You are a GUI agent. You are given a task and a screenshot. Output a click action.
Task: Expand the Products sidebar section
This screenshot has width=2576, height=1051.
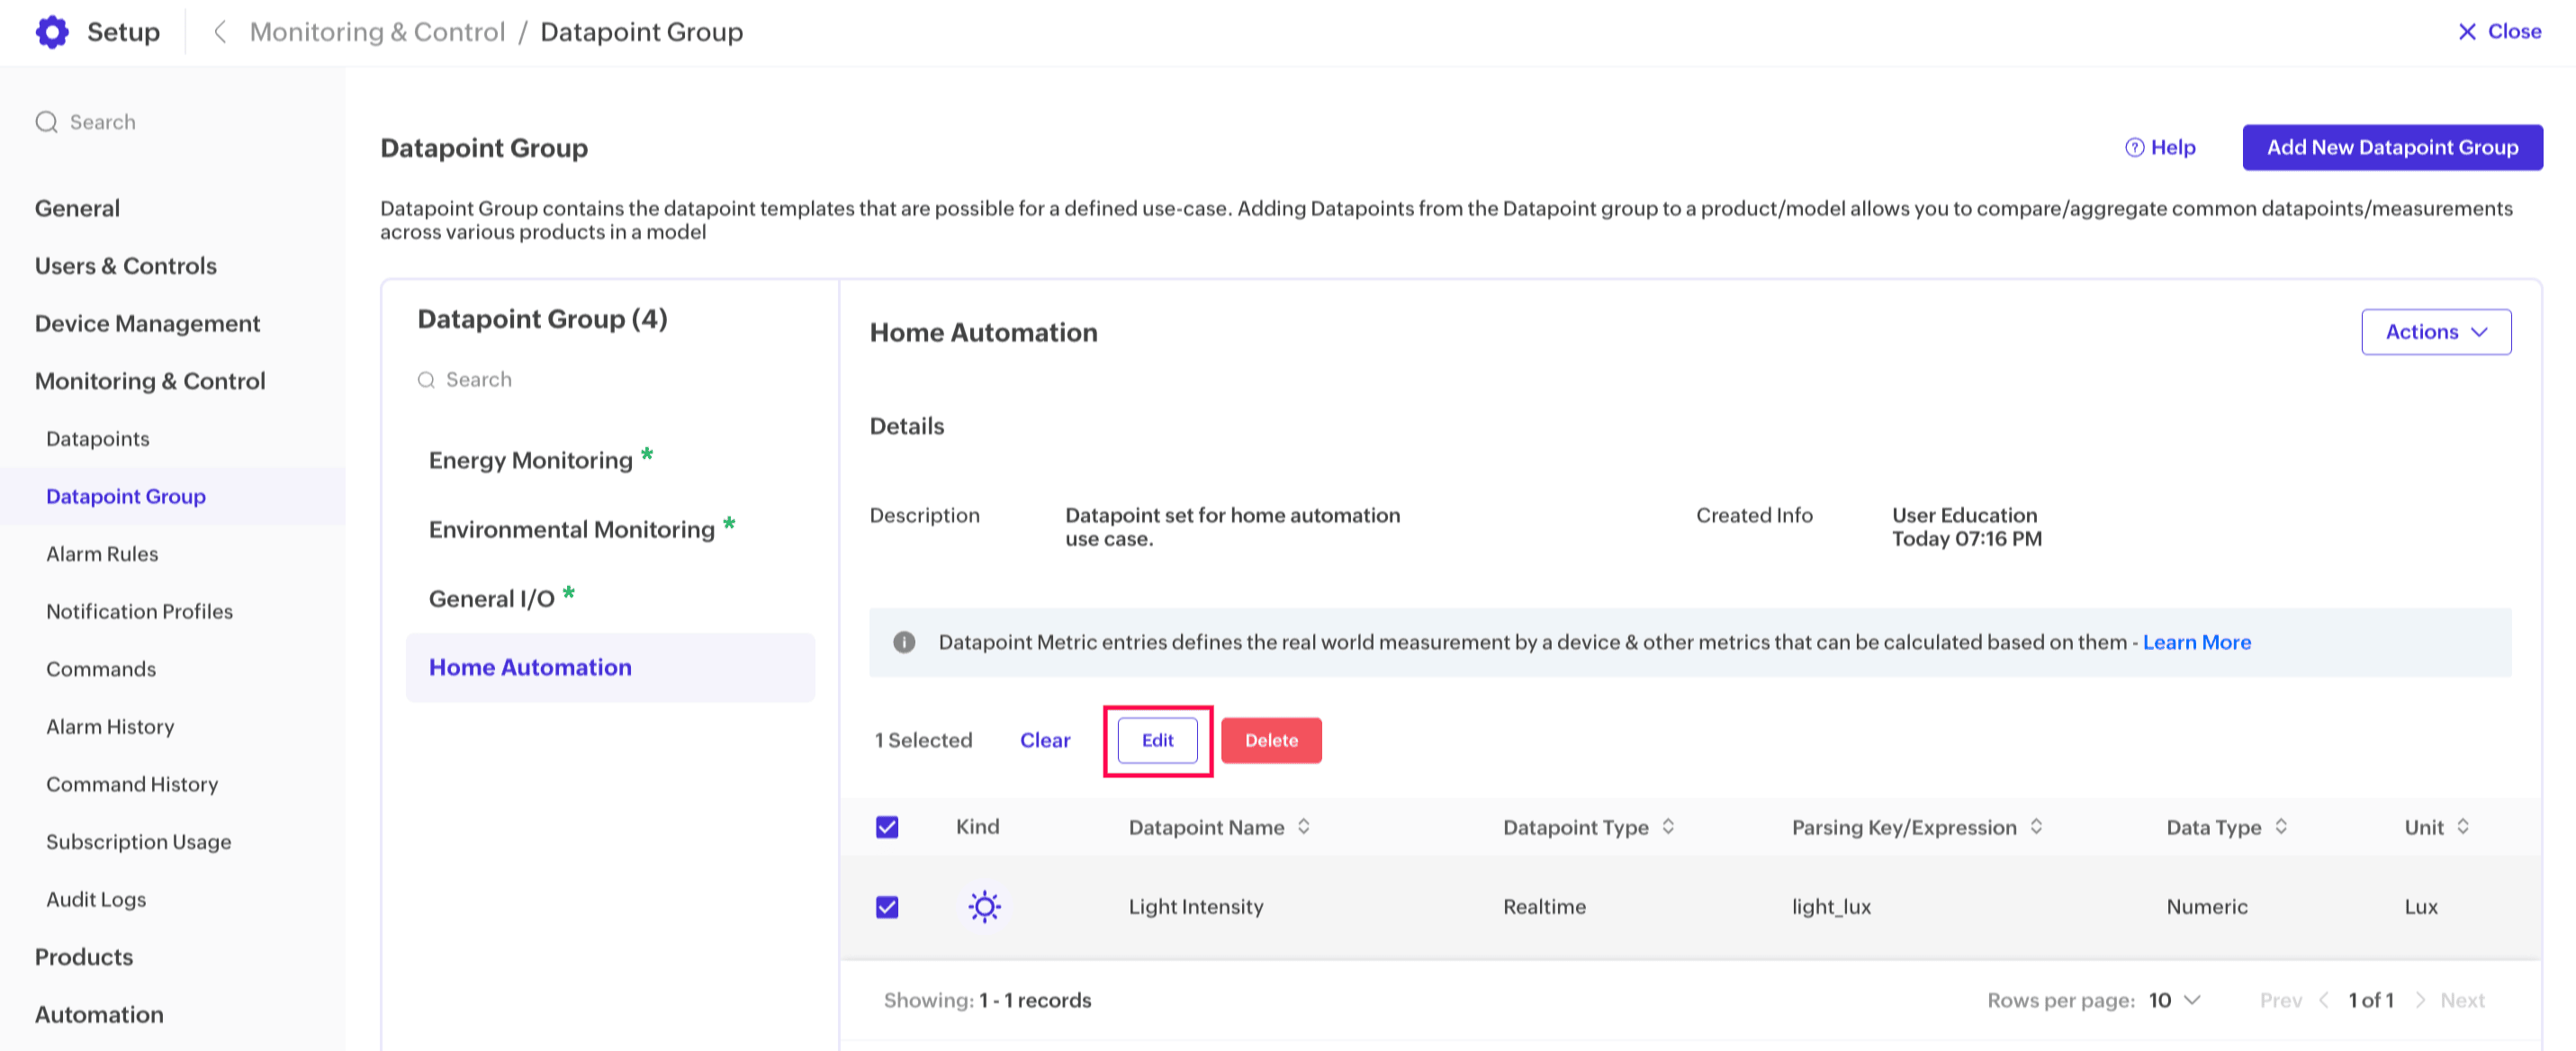point(84,956)
